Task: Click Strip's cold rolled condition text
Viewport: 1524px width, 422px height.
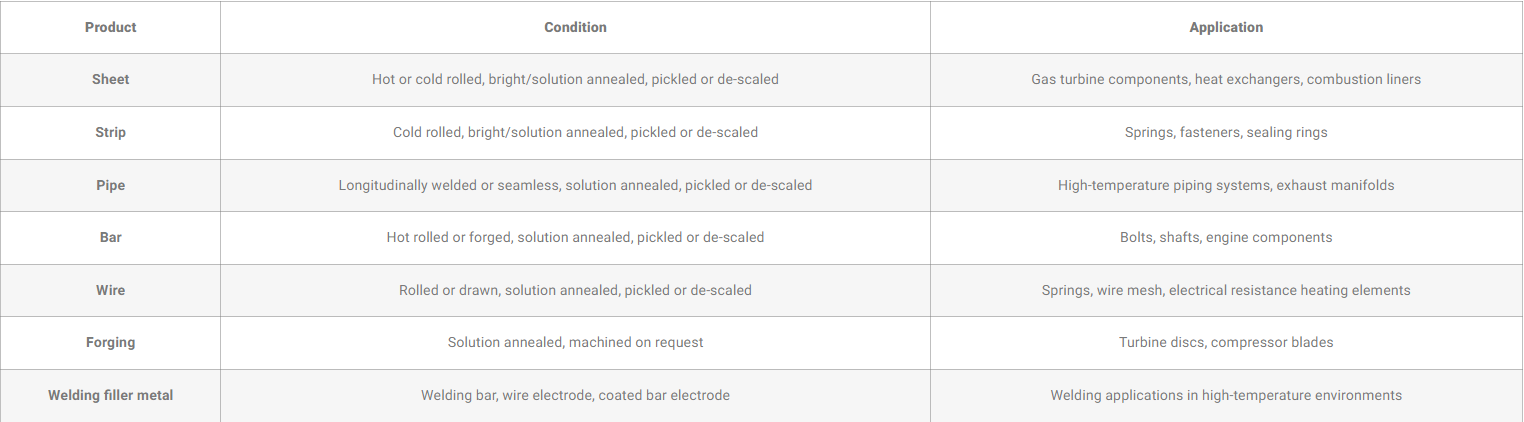Action: tap(575, 132)
